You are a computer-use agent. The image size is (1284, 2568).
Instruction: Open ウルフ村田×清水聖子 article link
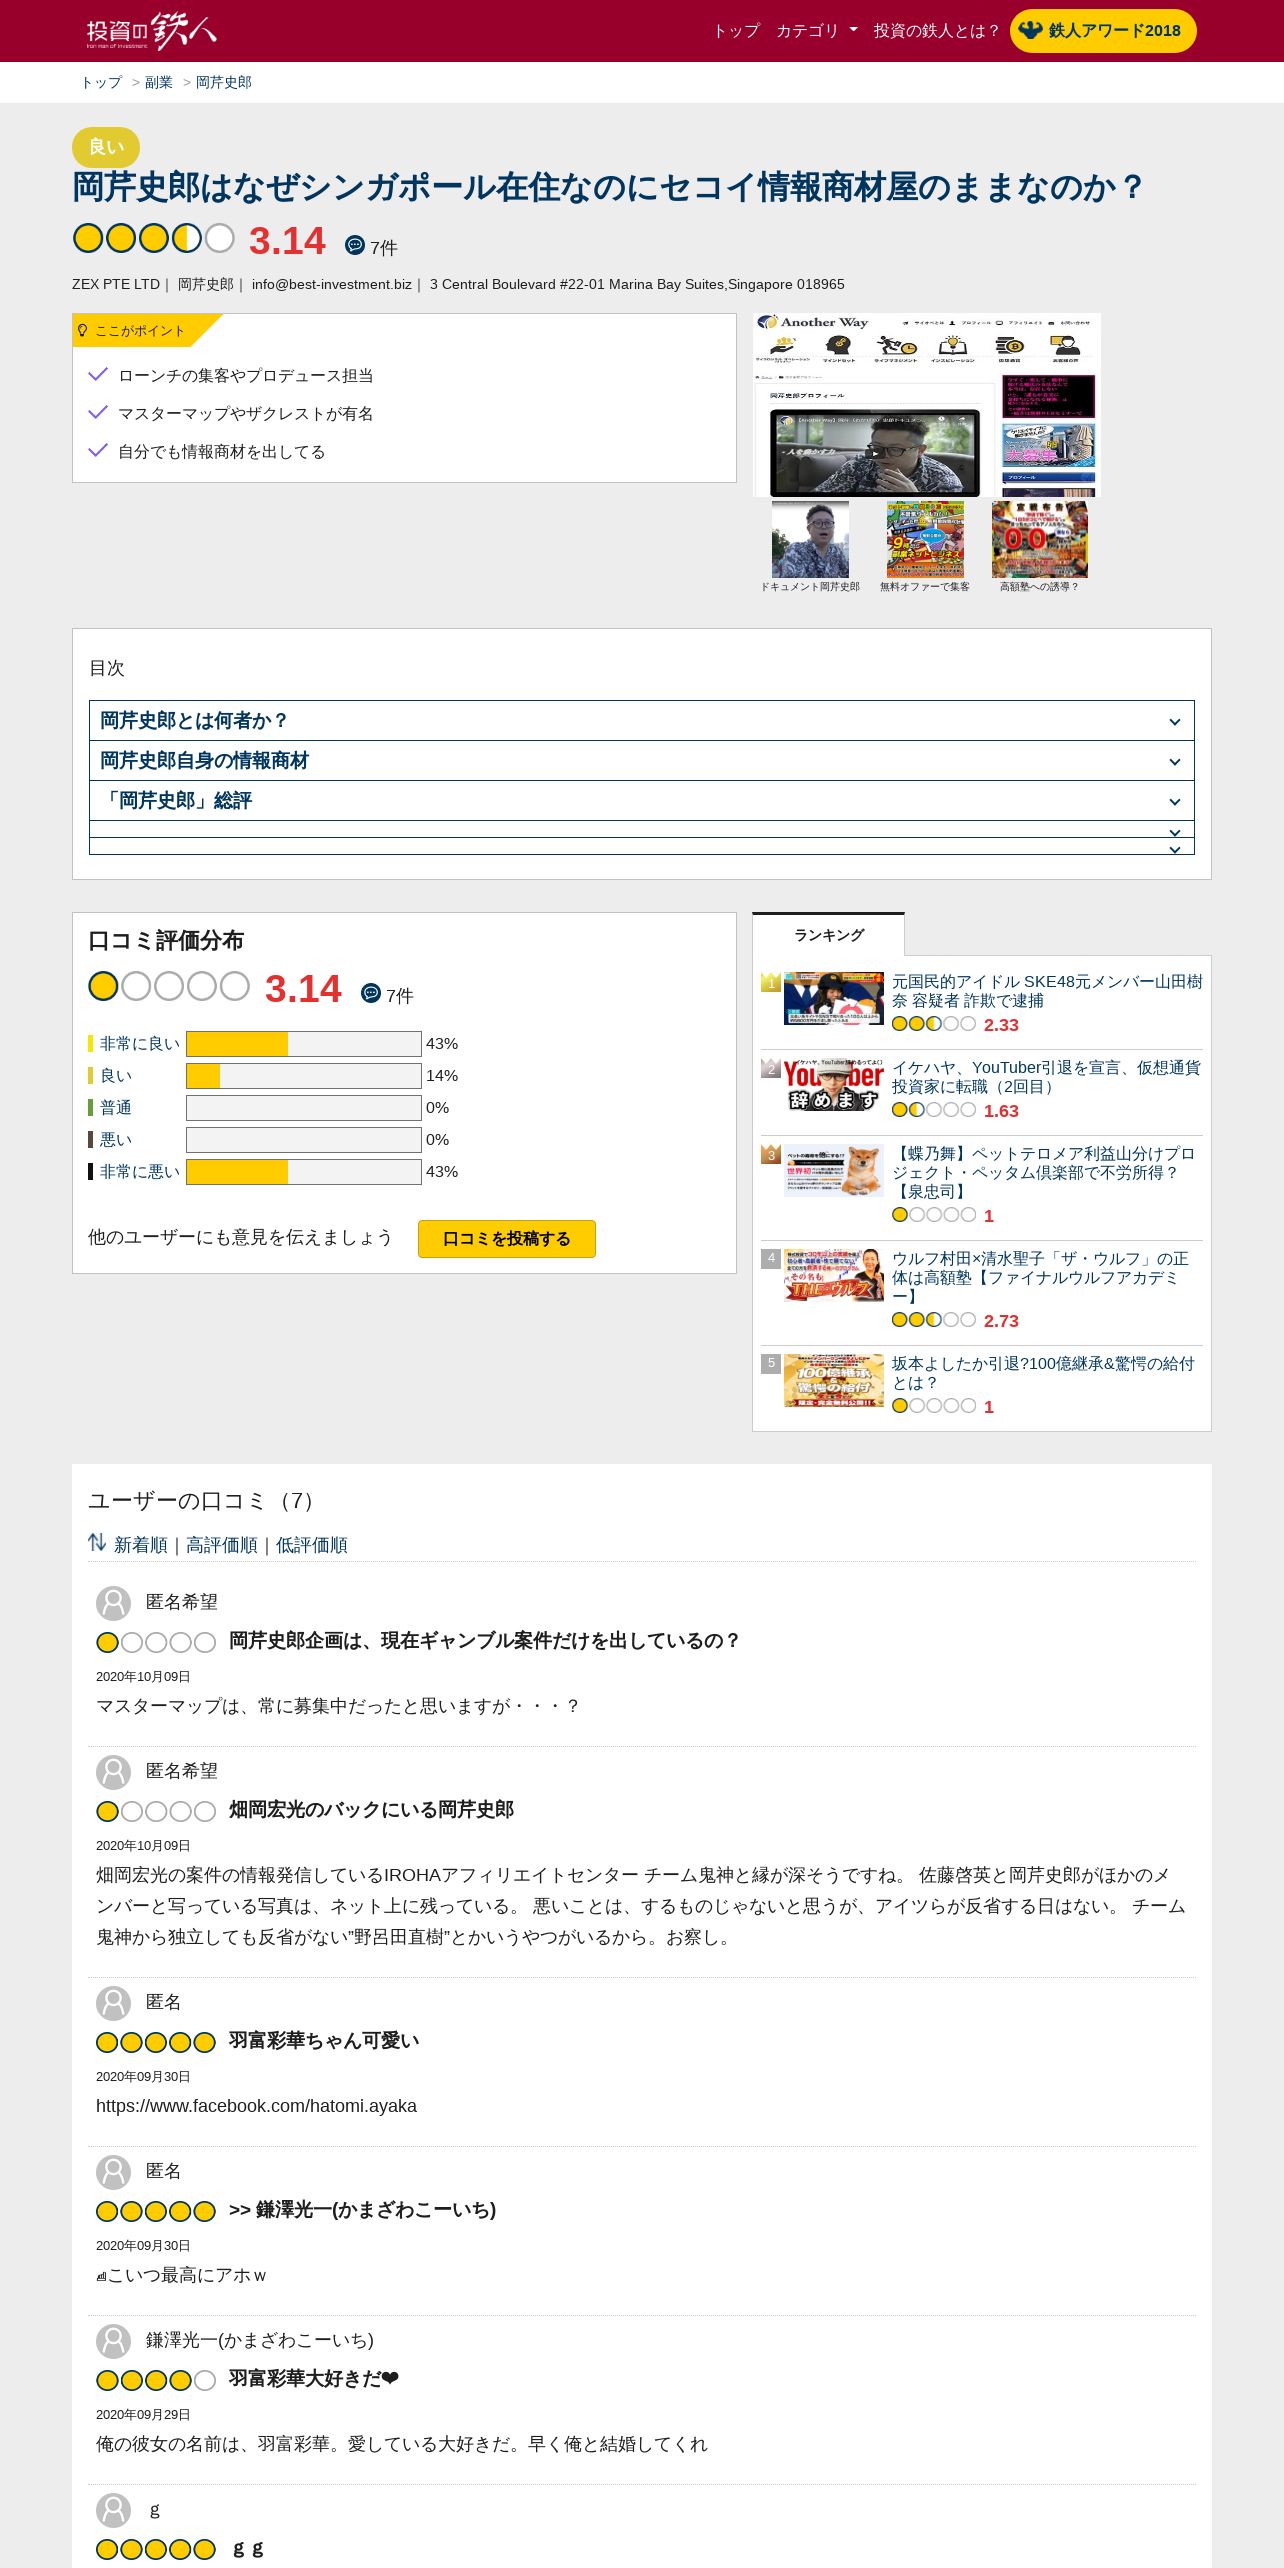click(x=1040, y=1277)
